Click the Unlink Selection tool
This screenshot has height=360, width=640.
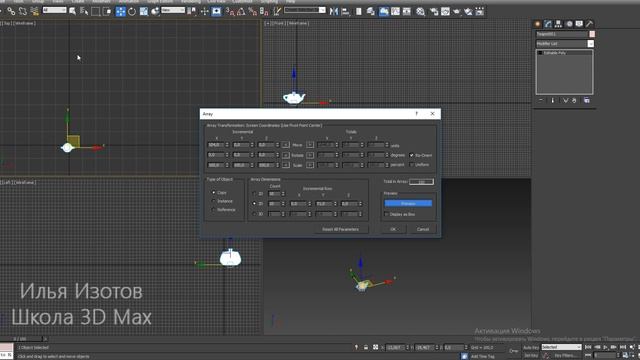point(23,11)
